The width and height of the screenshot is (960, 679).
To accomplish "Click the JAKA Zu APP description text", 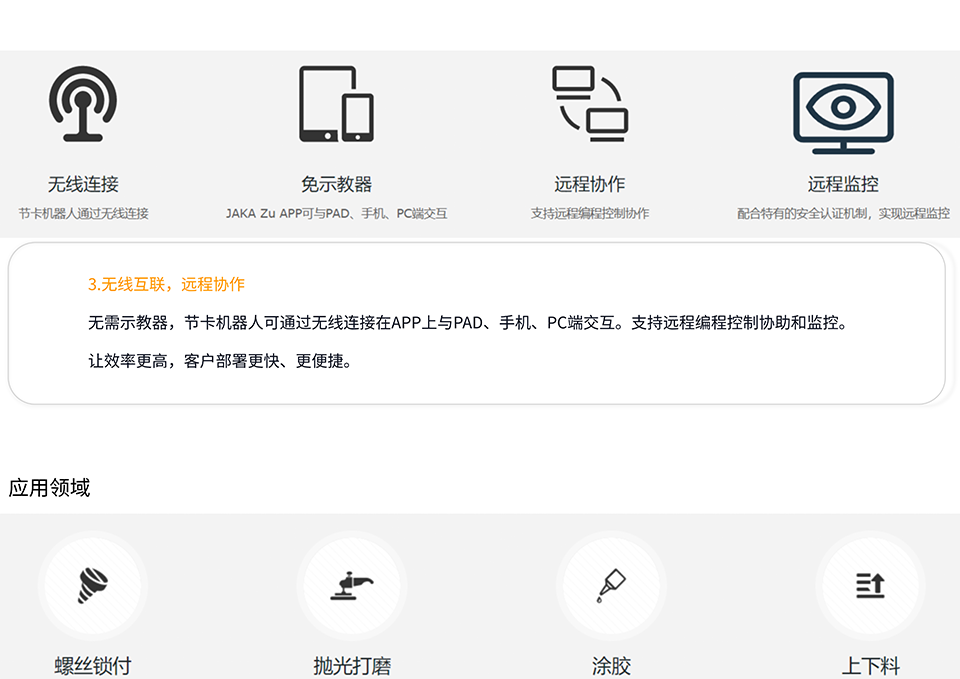I will tap(336, 213).
